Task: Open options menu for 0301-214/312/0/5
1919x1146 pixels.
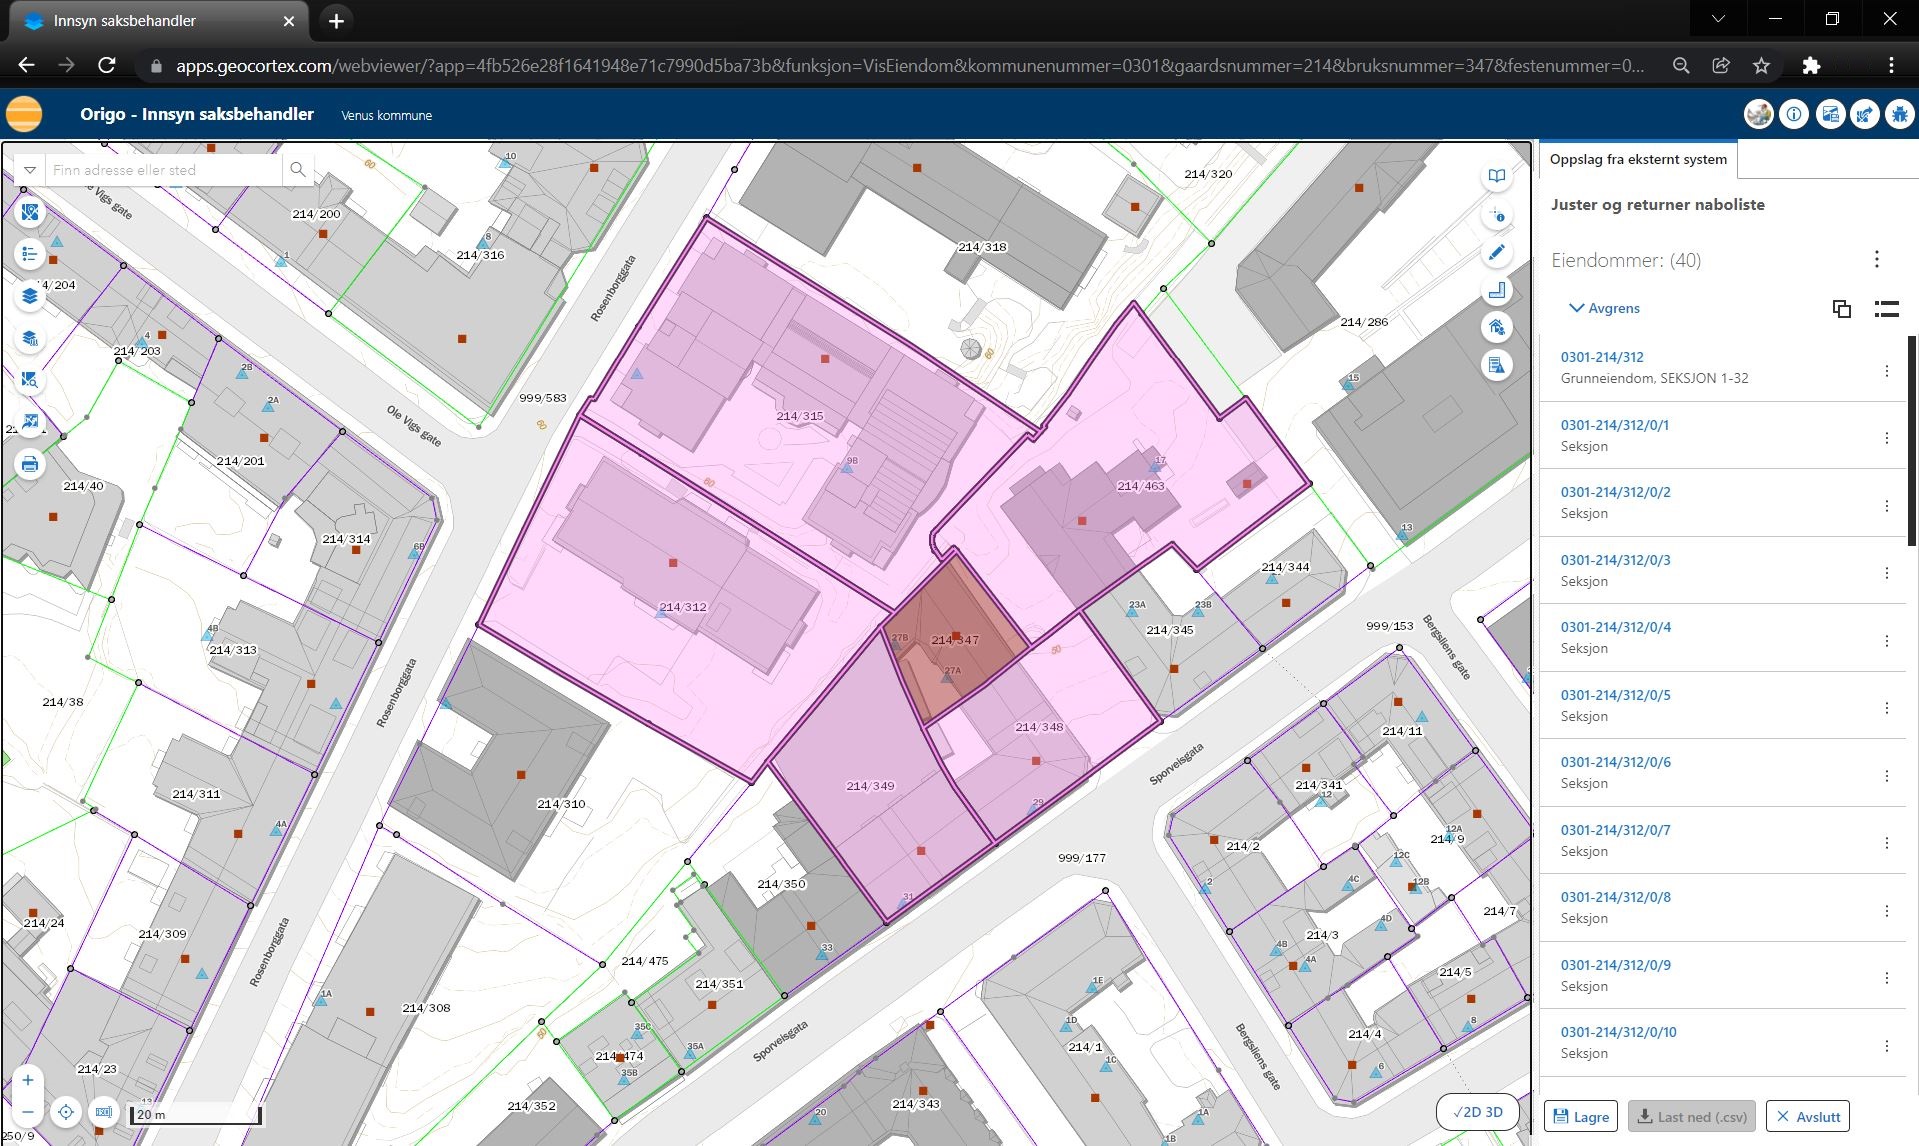Action: pos(1887,708)
